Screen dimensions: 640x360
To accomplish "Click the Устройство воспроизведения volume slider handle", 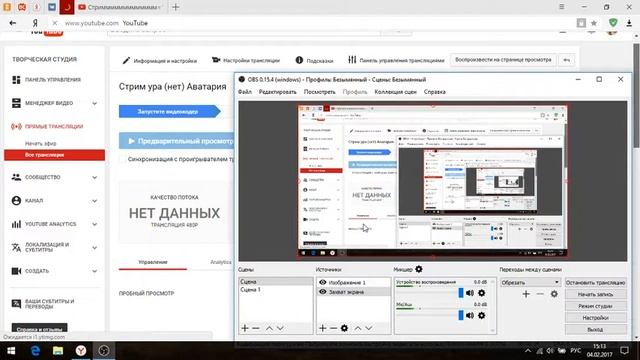I will (x=461, y=293).
